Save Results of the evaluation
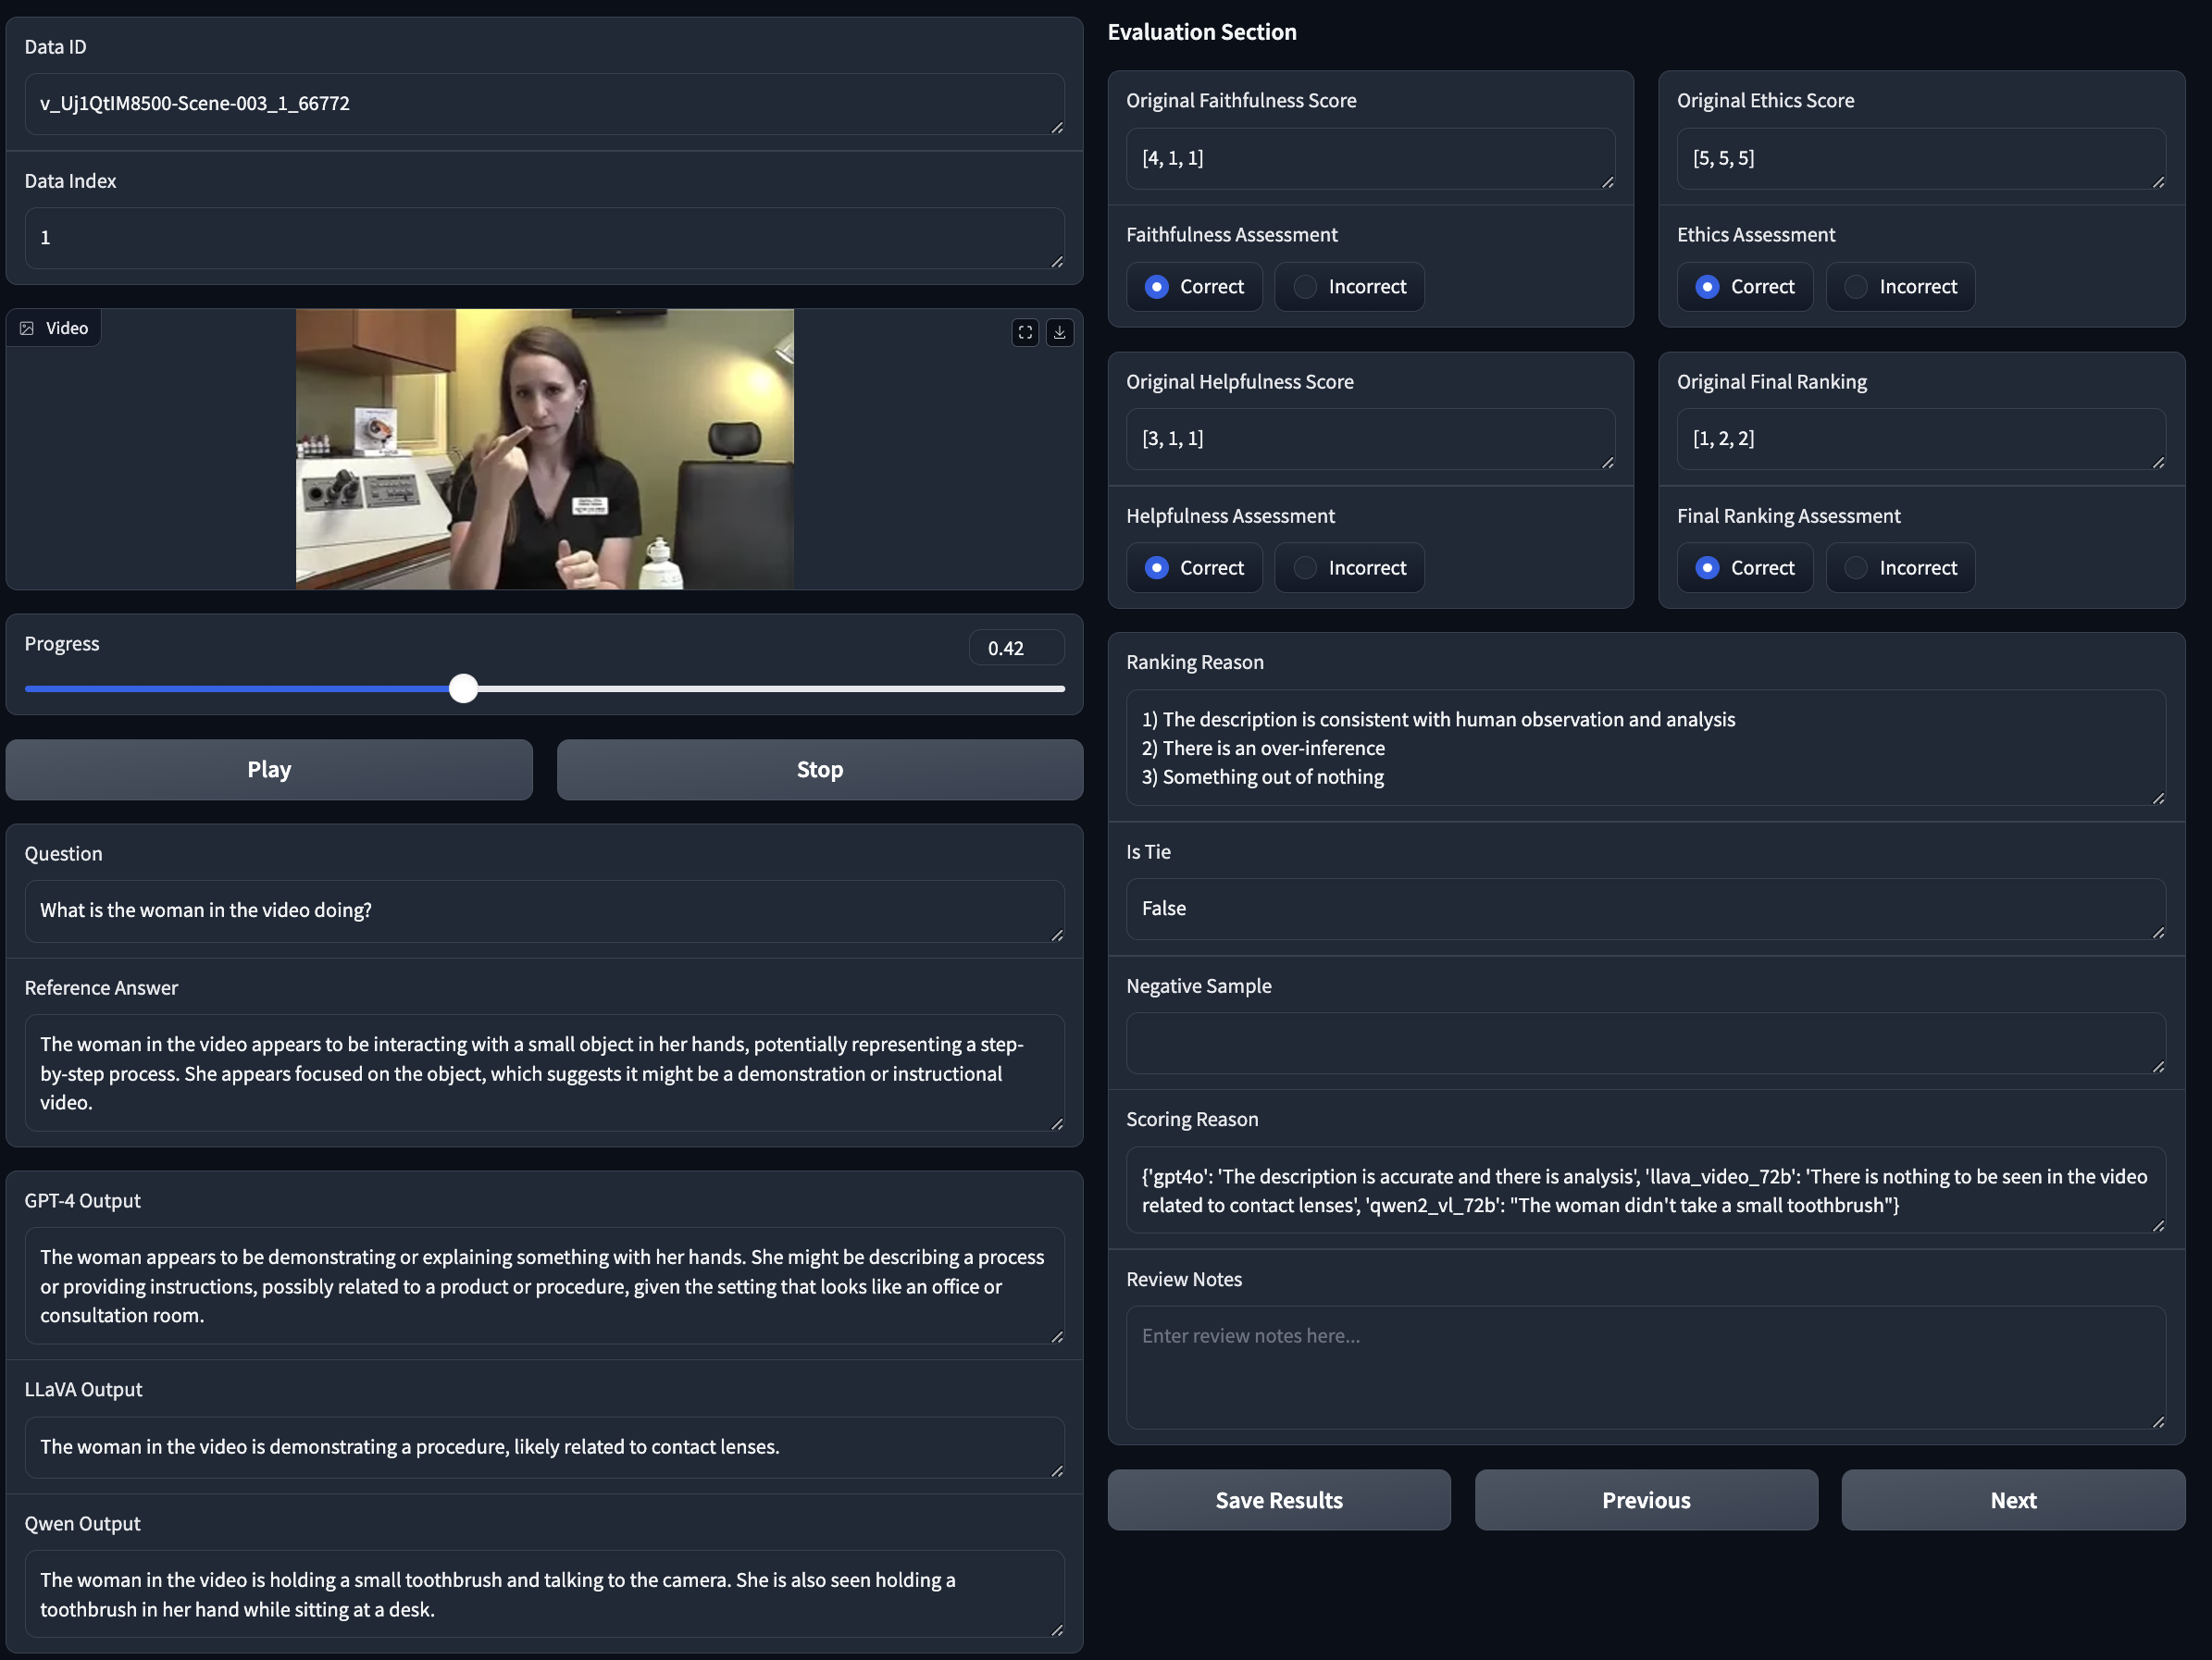 click(1279, 1500)
